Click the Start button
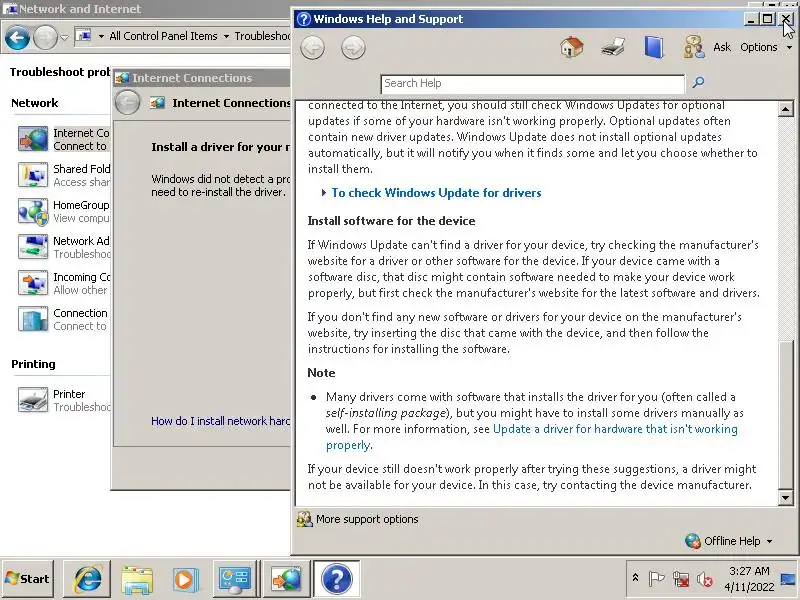The image size is (800, 600). pos(28,579)
